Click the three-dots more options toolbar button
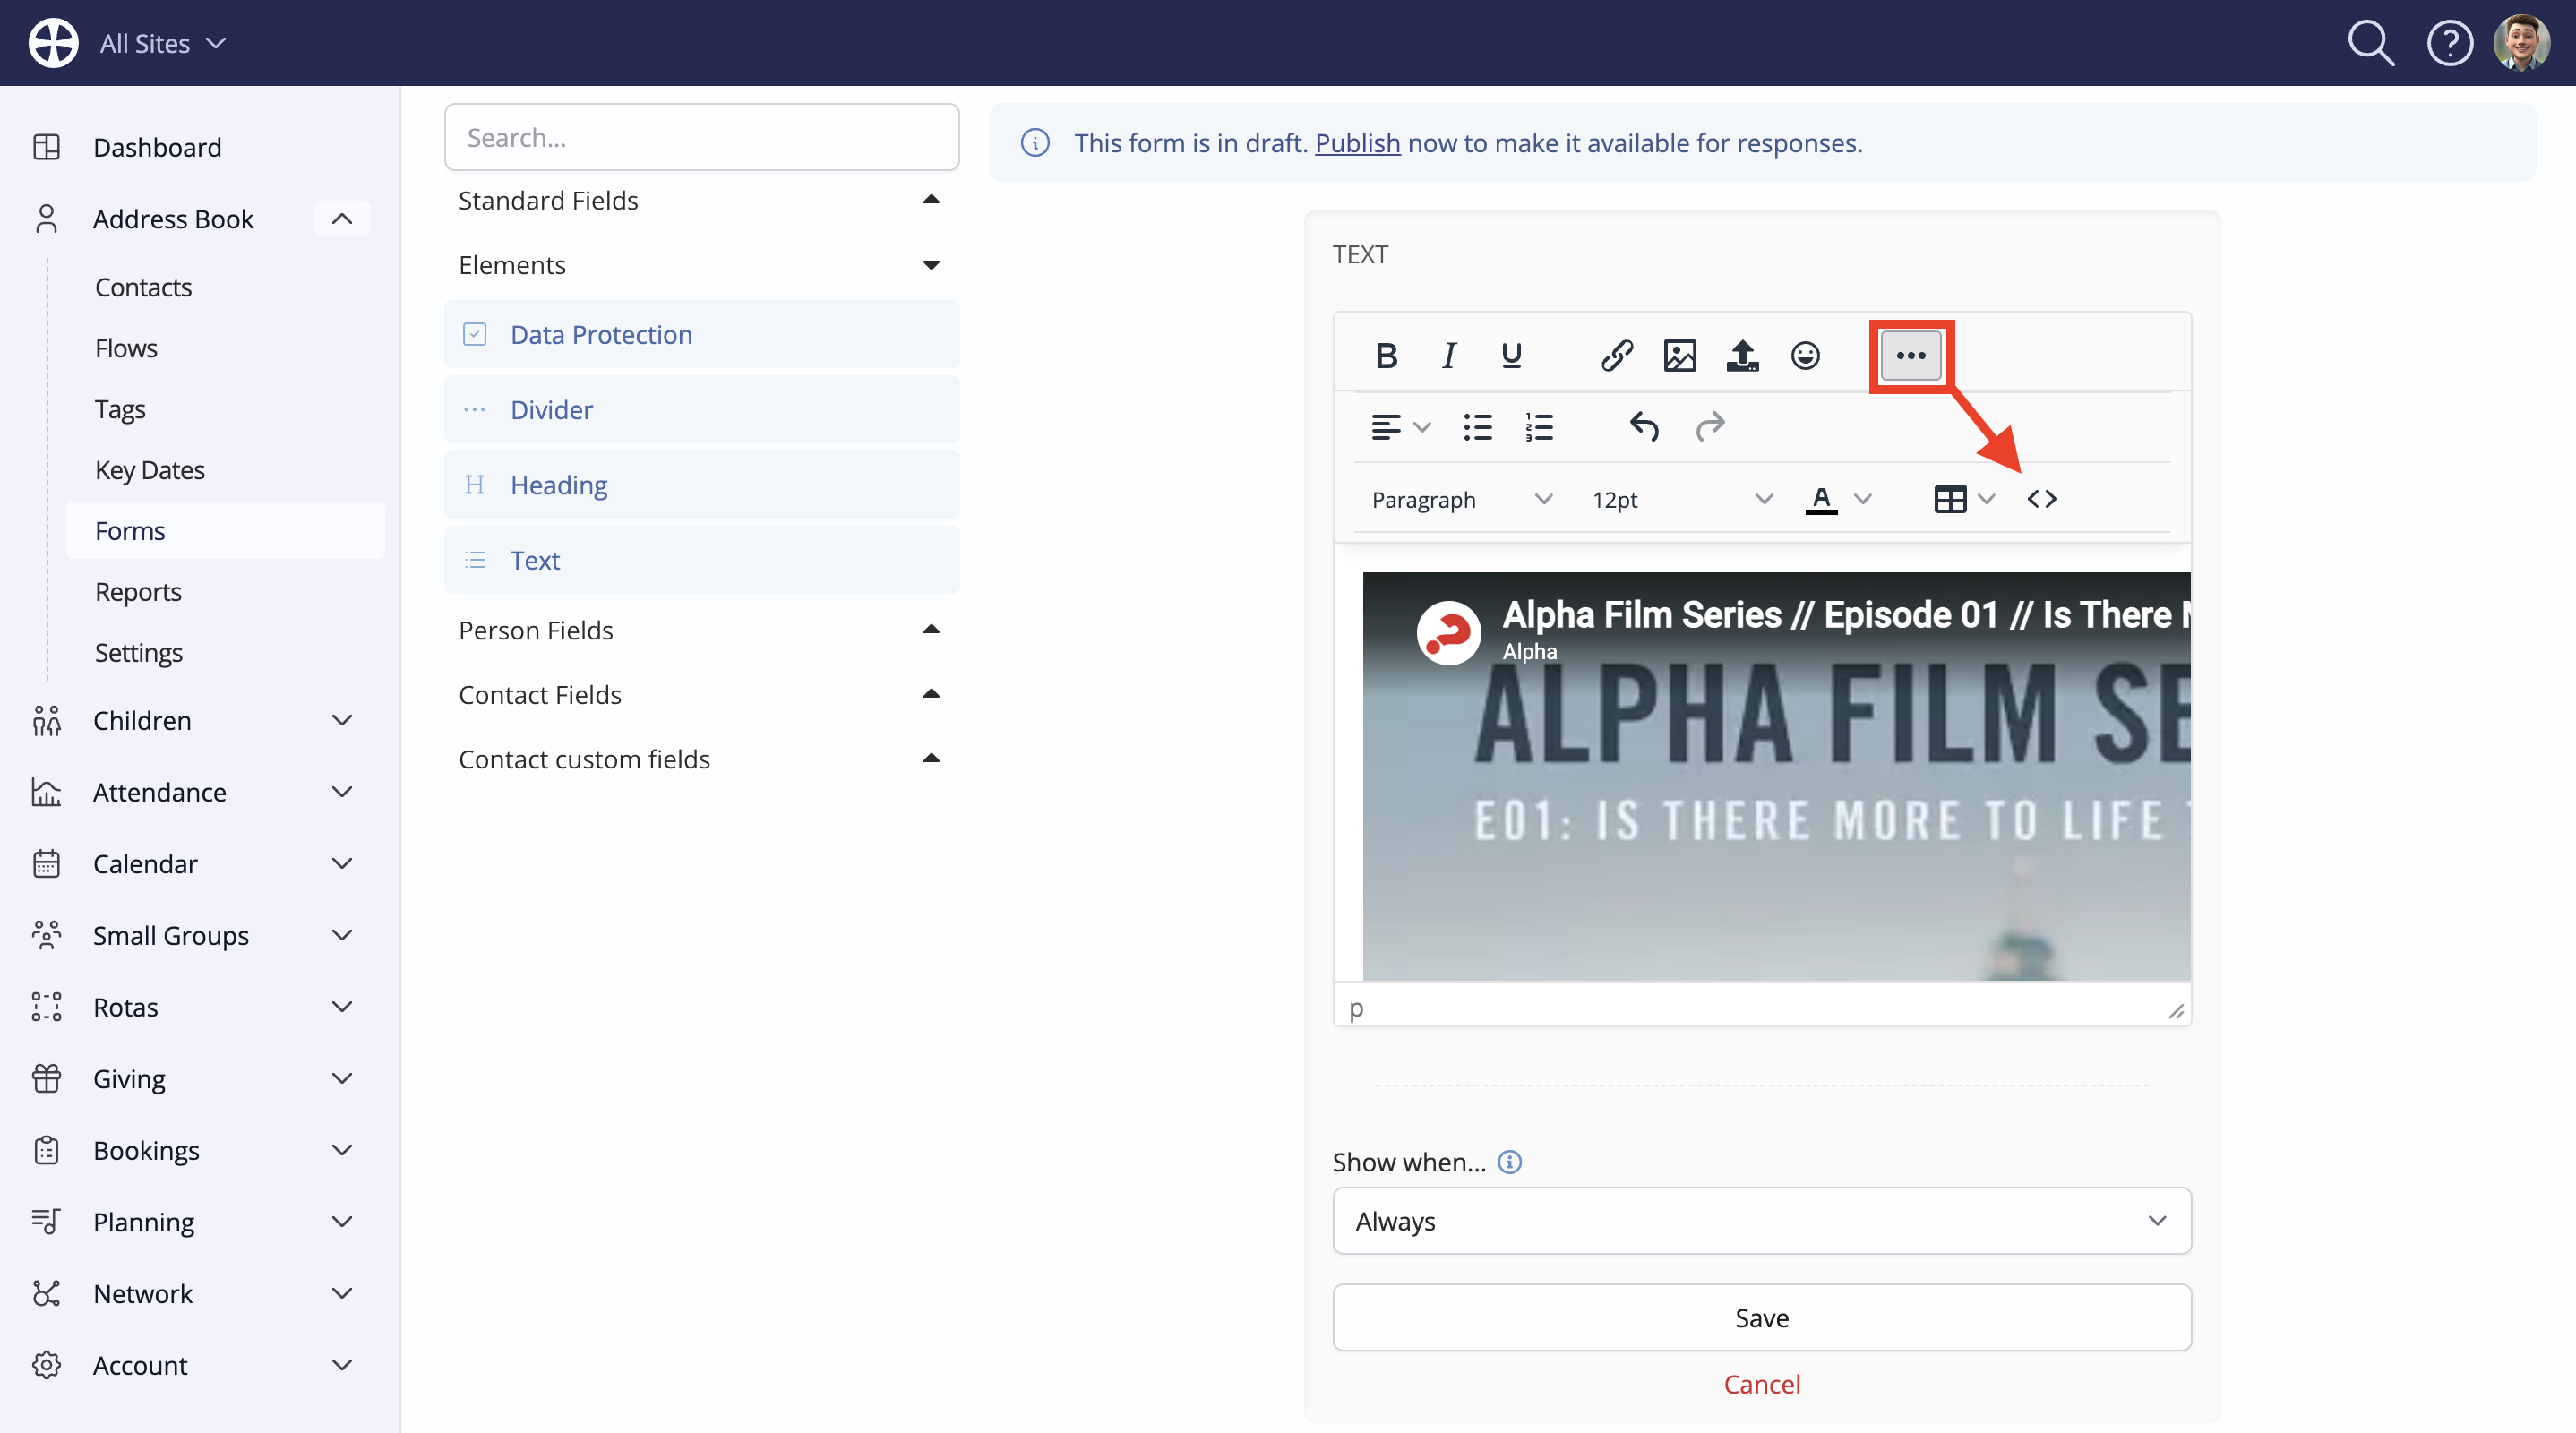The height and width of the screenshot is (1433, 2576). (1911, 355)
